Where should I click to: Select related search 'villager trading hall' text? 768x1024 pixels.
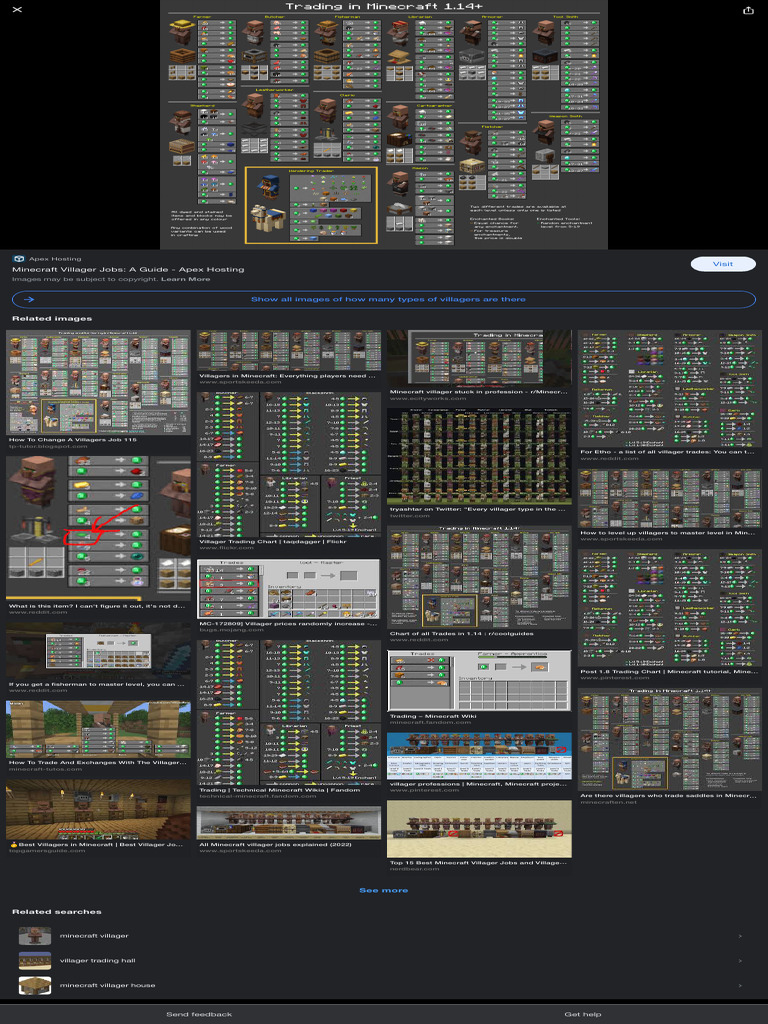pos(98,961)
